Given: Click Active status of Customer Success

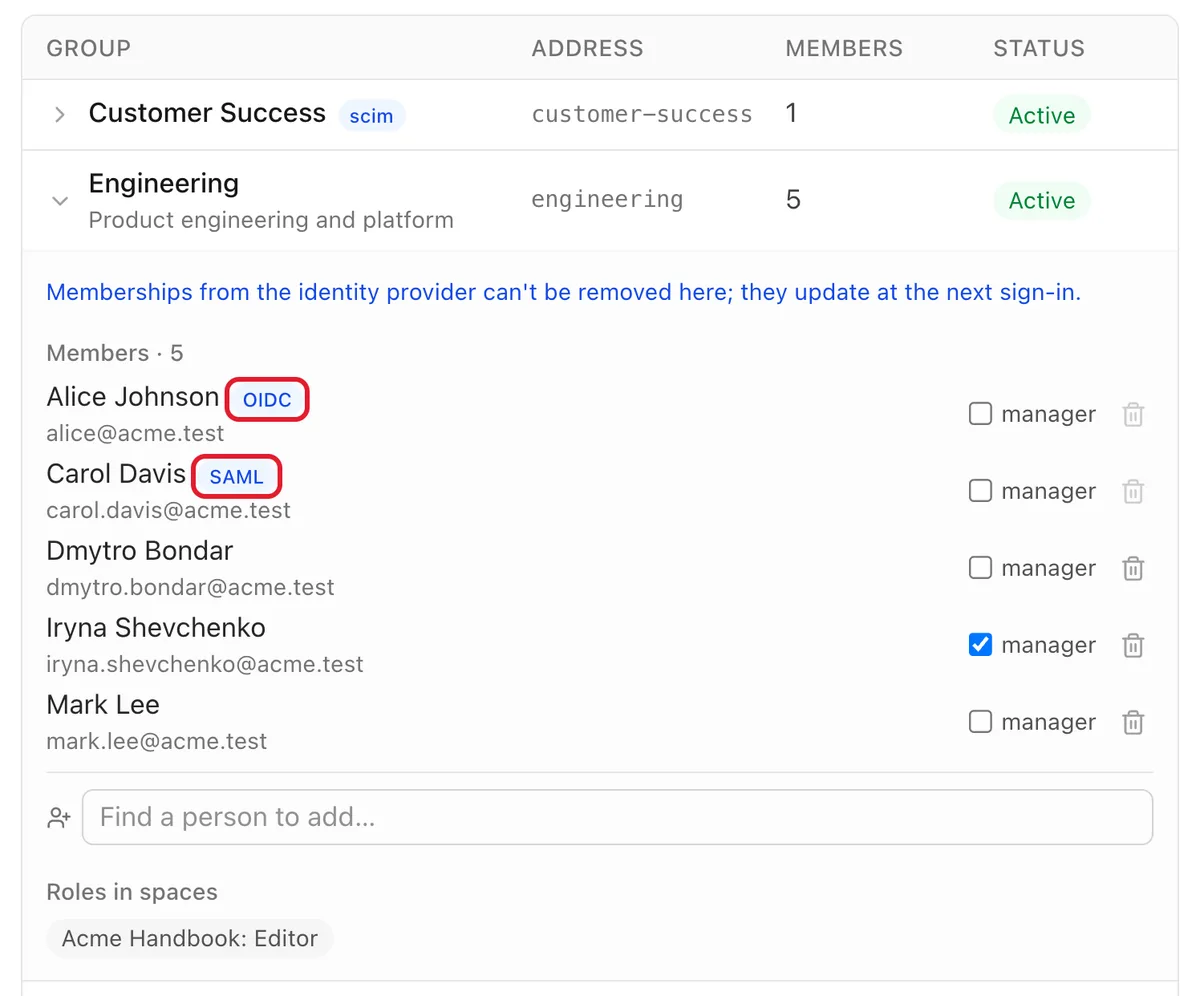Looking at the screenshot, I should [1041, 116].
